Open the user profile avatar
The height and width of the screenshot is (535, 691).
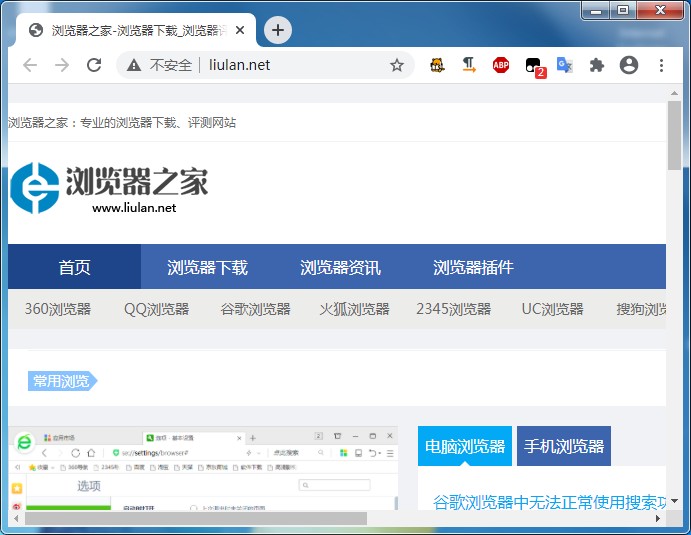tap(629, 65)
